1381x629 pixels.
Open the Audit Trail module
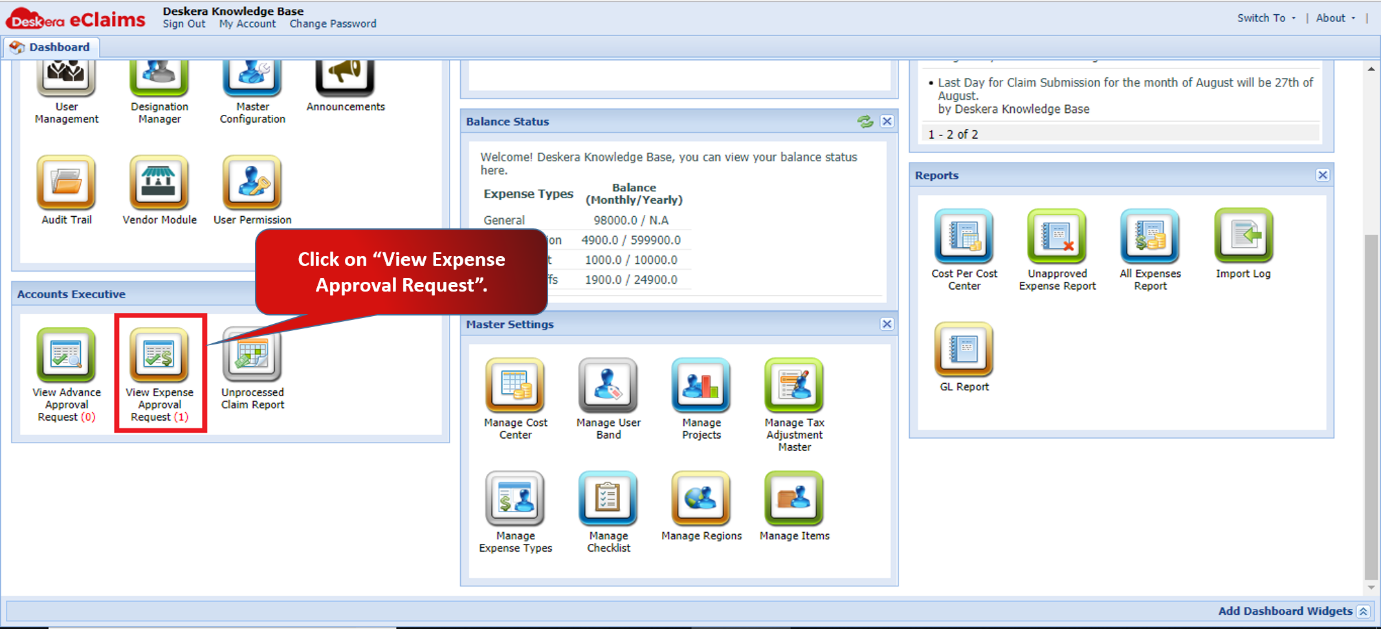point(66,184)
